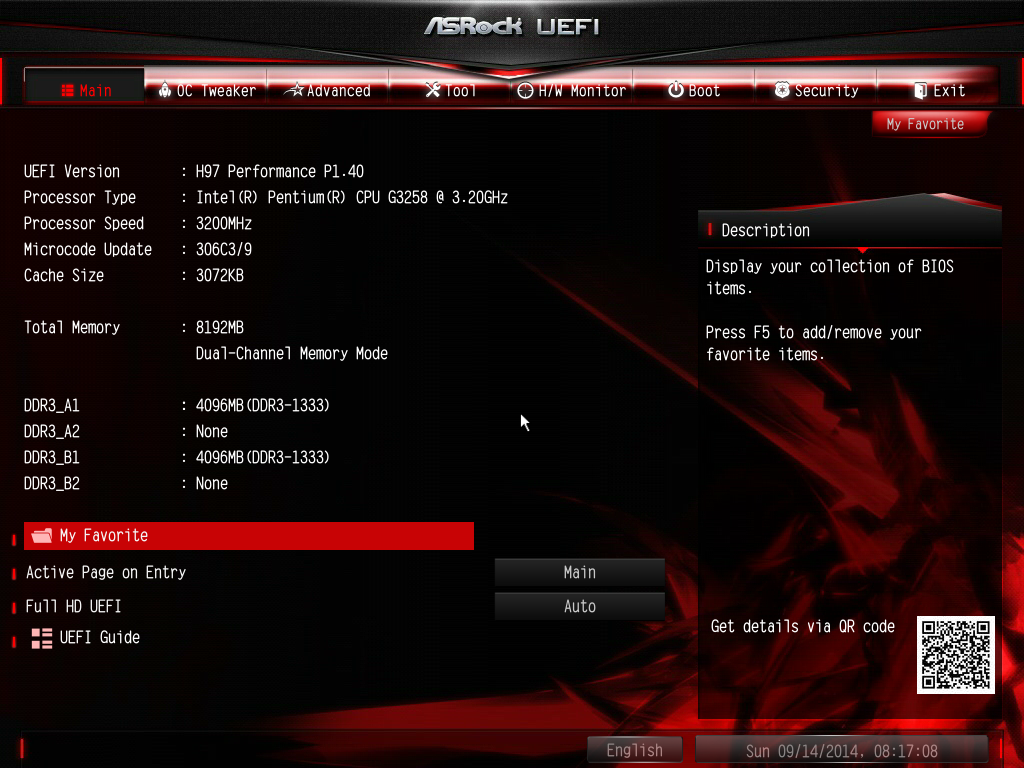Click the Tool wrench icon
The height and width of the screenshot is (768, 1024).
432,89
